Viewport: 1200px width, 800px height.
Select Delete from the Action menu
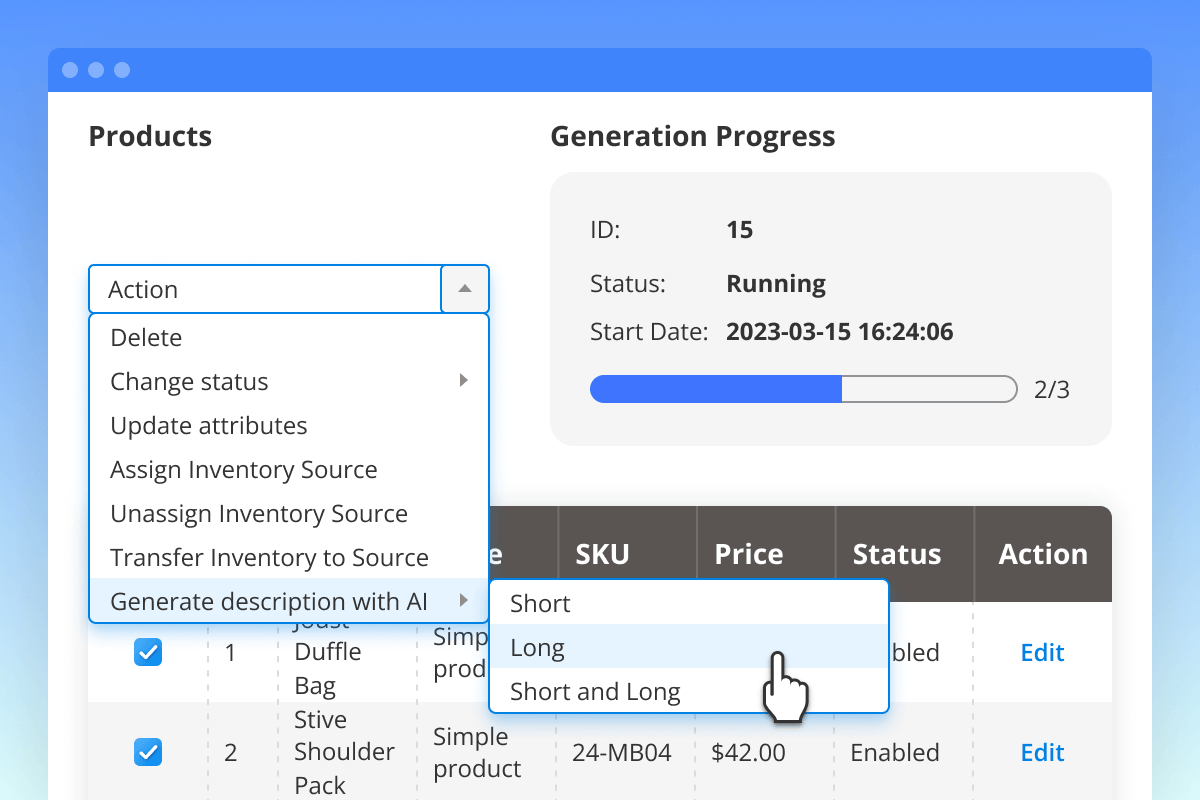(x=146, y=338)
